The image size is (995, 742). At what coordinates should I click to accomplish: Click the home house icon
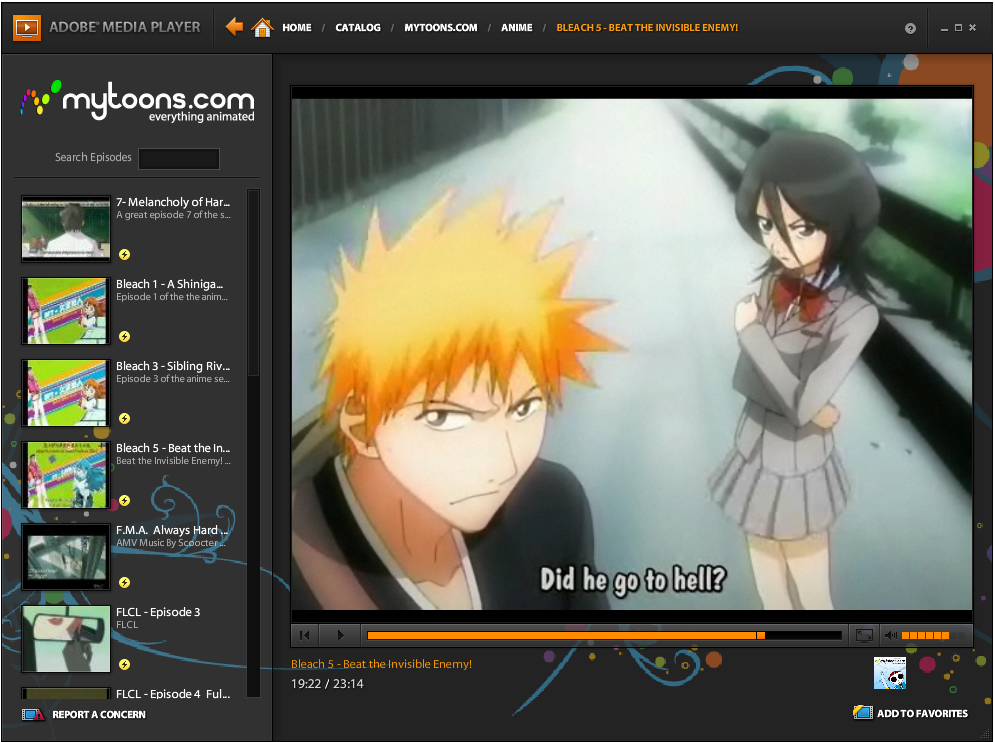261,27
